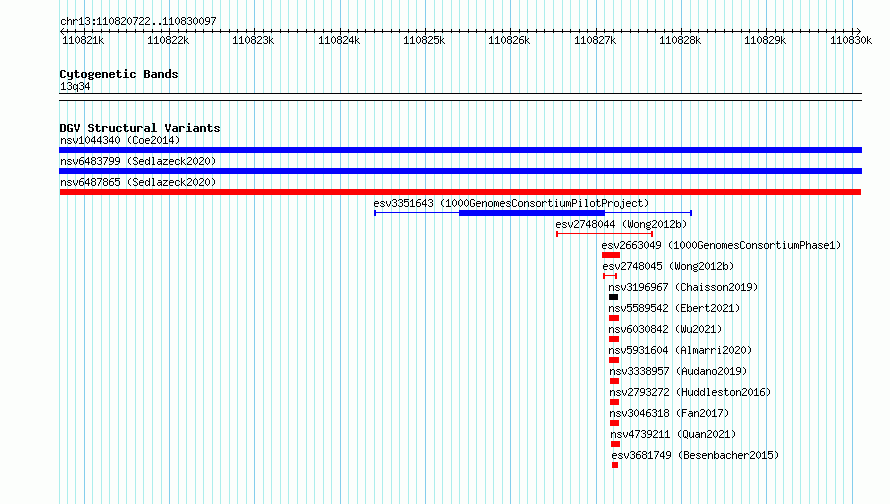Click the chr13:110820722..110830097 coordinates text

click(138, 21)
